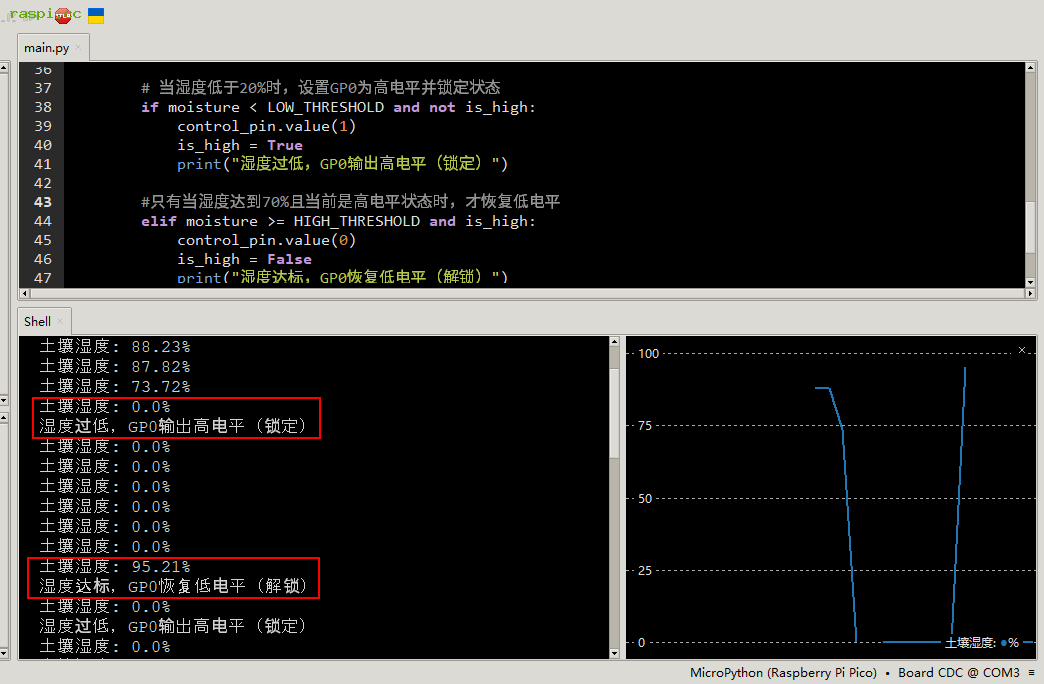This screenshot has width=1044, height=684.
Task: Click the shell scrollbar down arrow
Action: (x=614, y=652)
